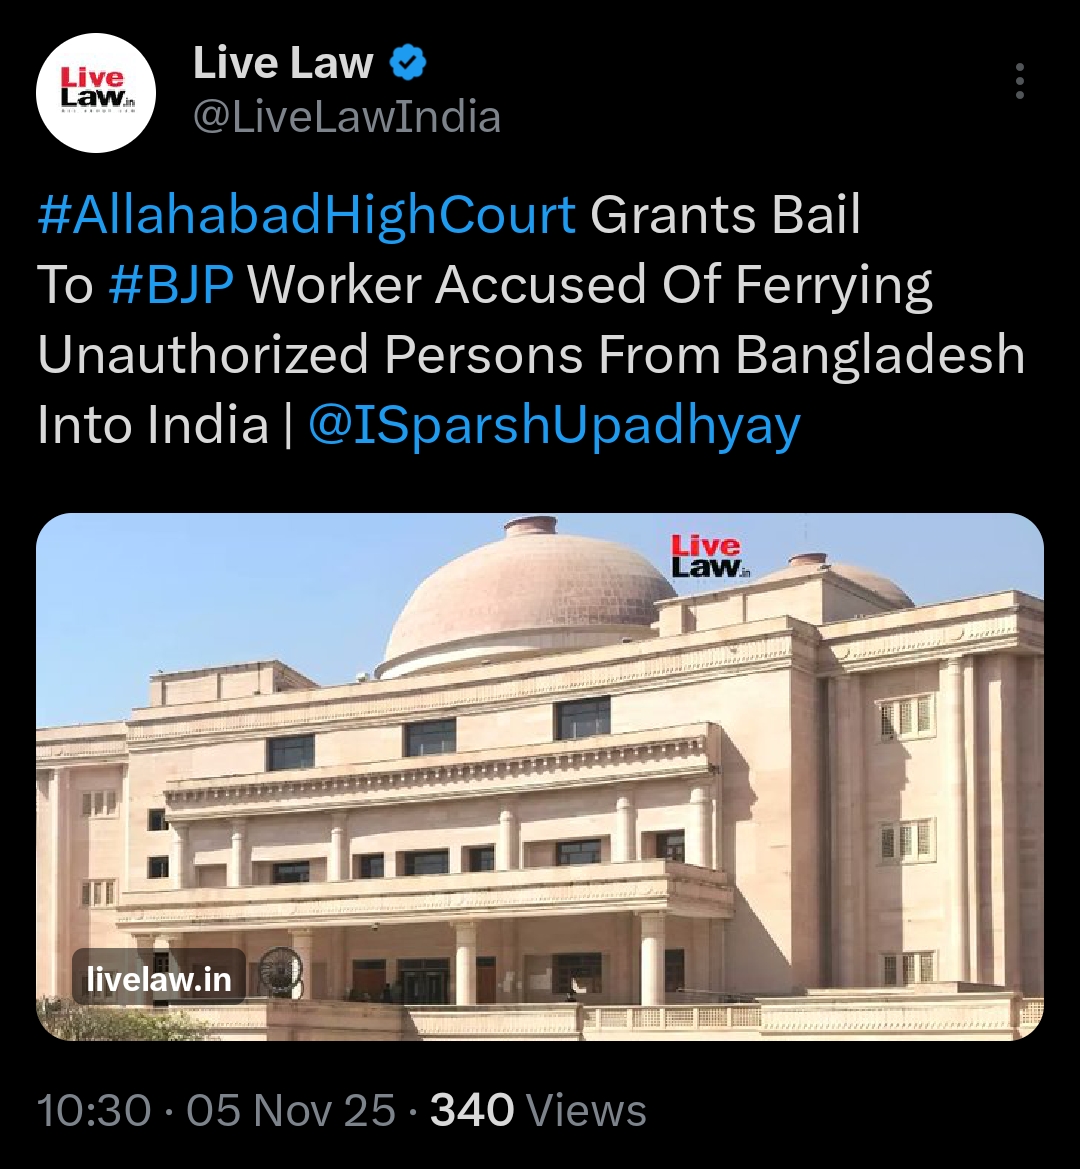Click the Live Law watermark on image

pyautogui.click(x=709, y=556)
